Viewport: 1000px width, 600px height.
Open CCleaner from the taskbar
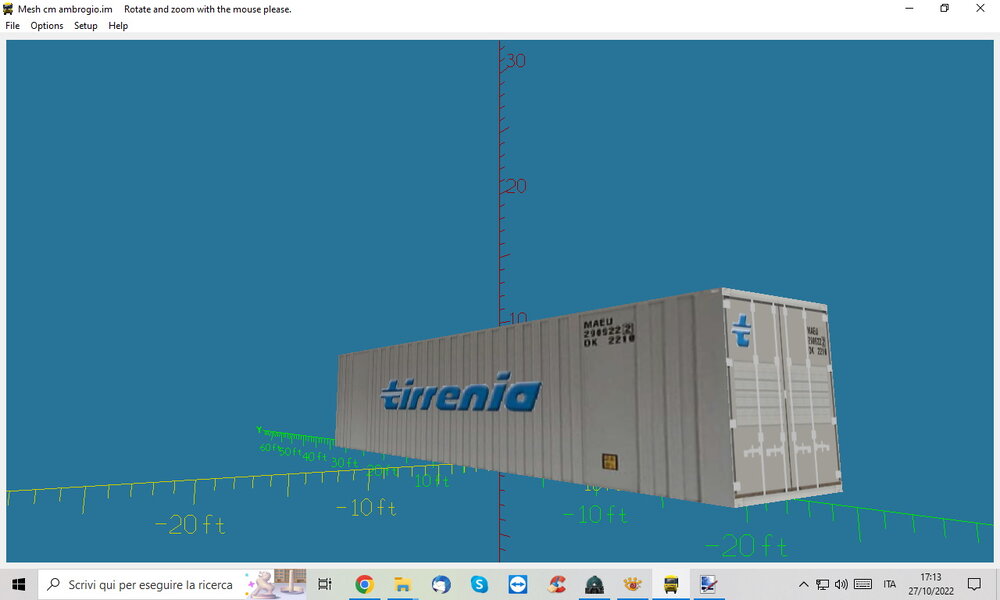556,584
